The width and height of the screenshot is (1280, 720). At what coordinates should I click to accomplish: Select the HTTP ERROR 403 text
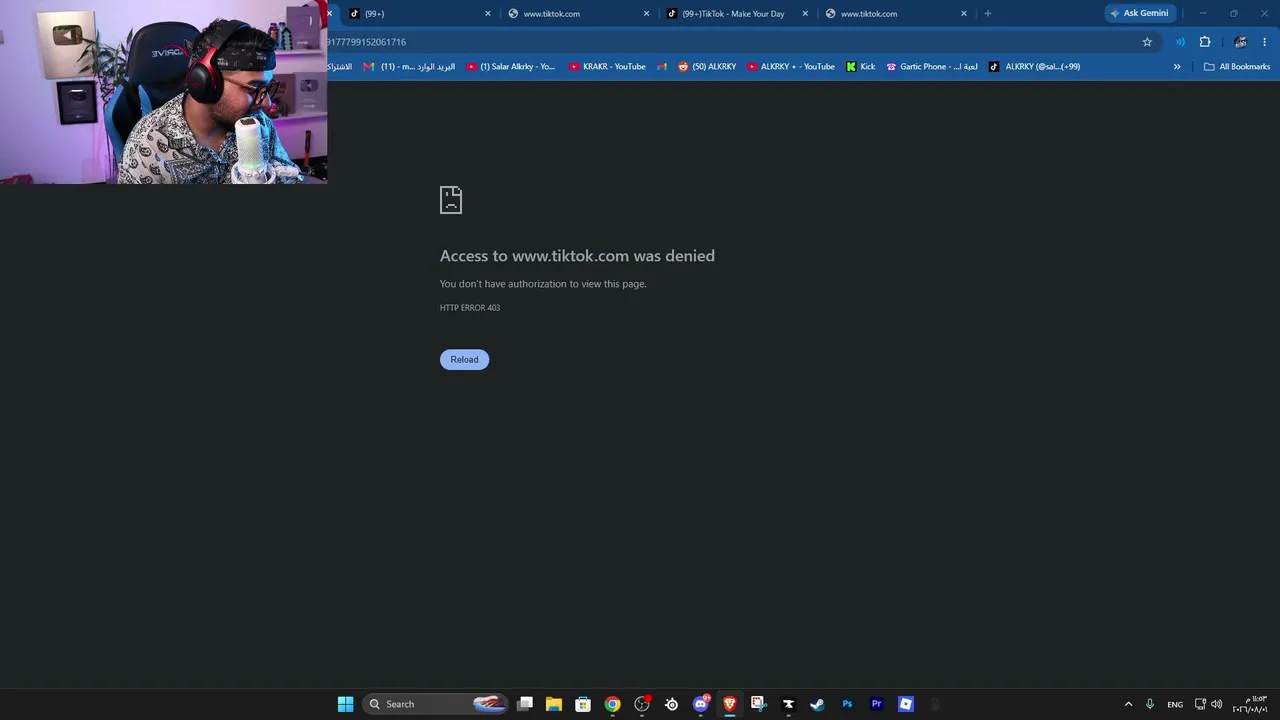(470, 308)
